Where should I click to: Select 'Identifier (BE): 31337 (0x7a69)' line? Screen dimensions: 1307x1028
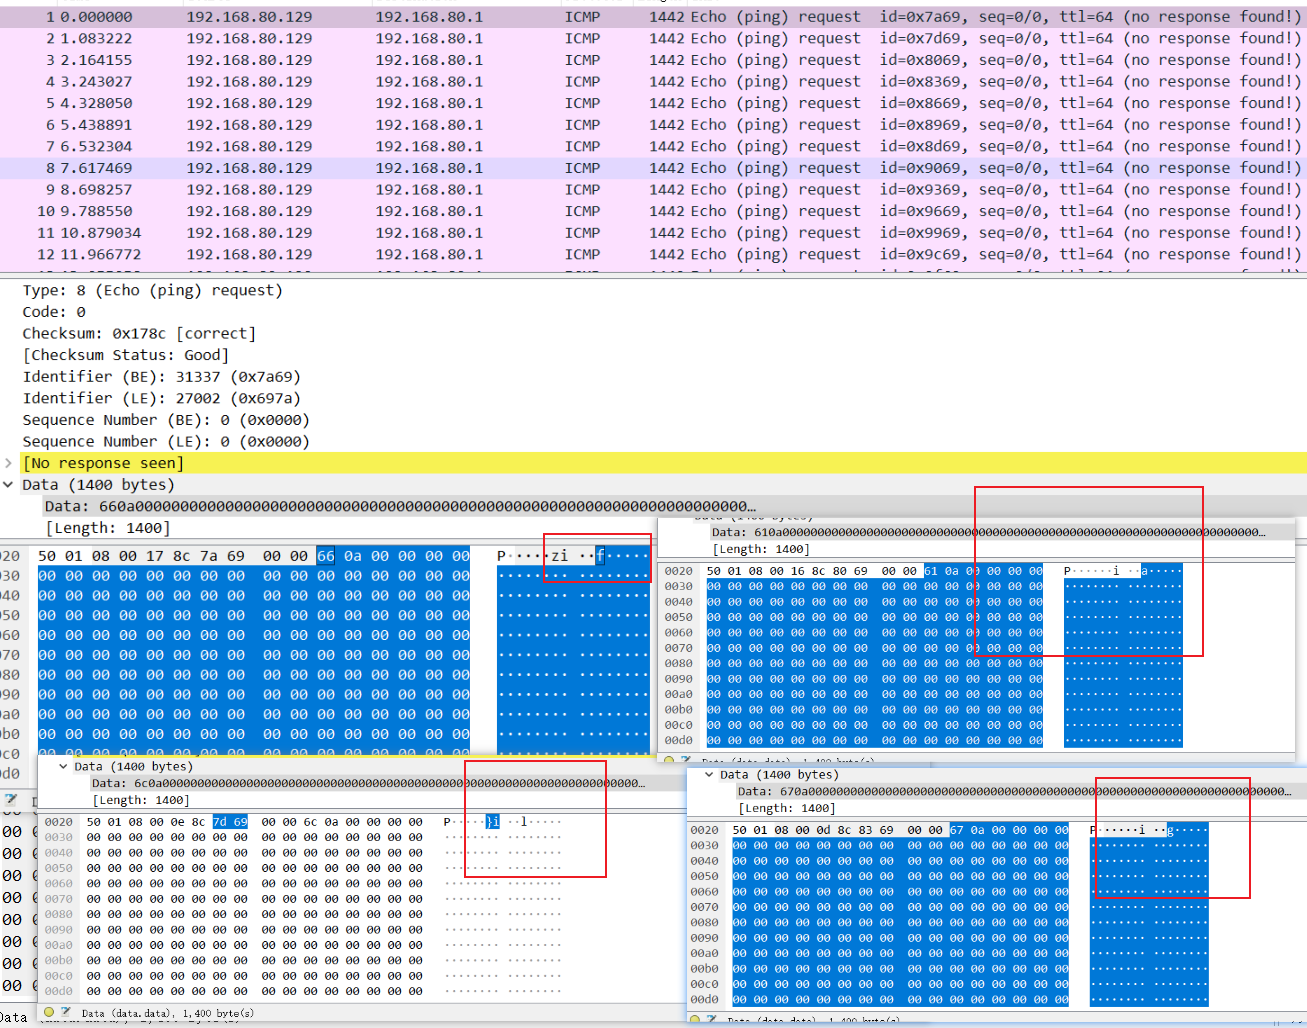pyautogui.click(x=161, y=377)
